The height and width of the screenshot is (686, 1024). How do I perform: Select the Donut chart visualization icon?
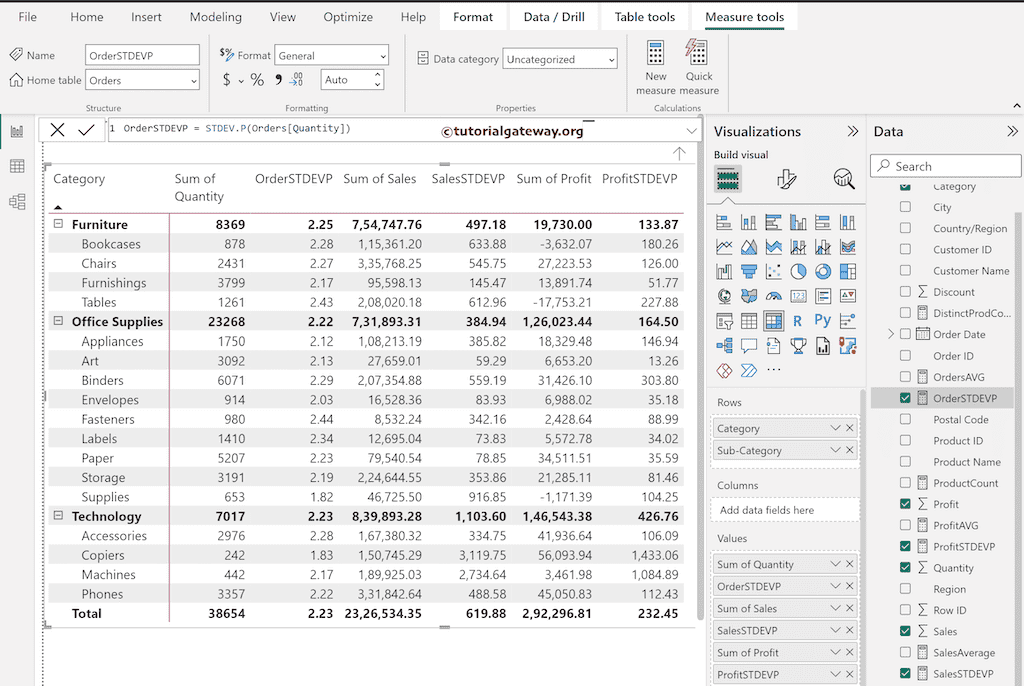pos(823,271)
